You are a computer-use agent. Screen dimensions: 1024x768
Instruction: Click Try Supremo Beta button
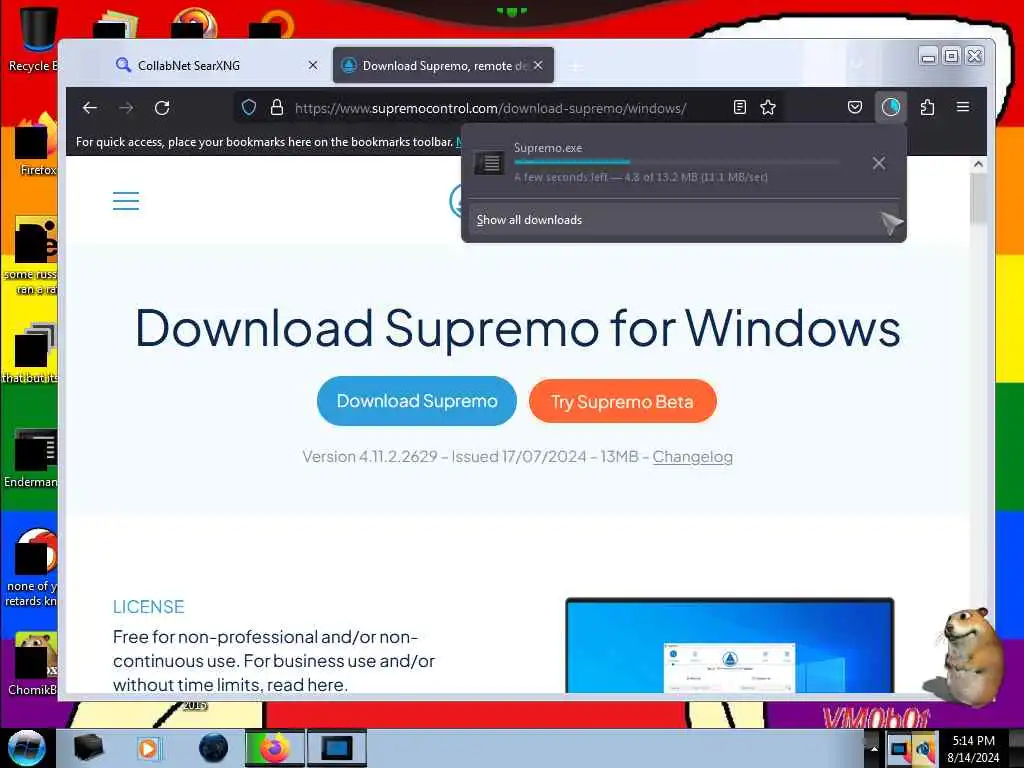pos(622,401)
